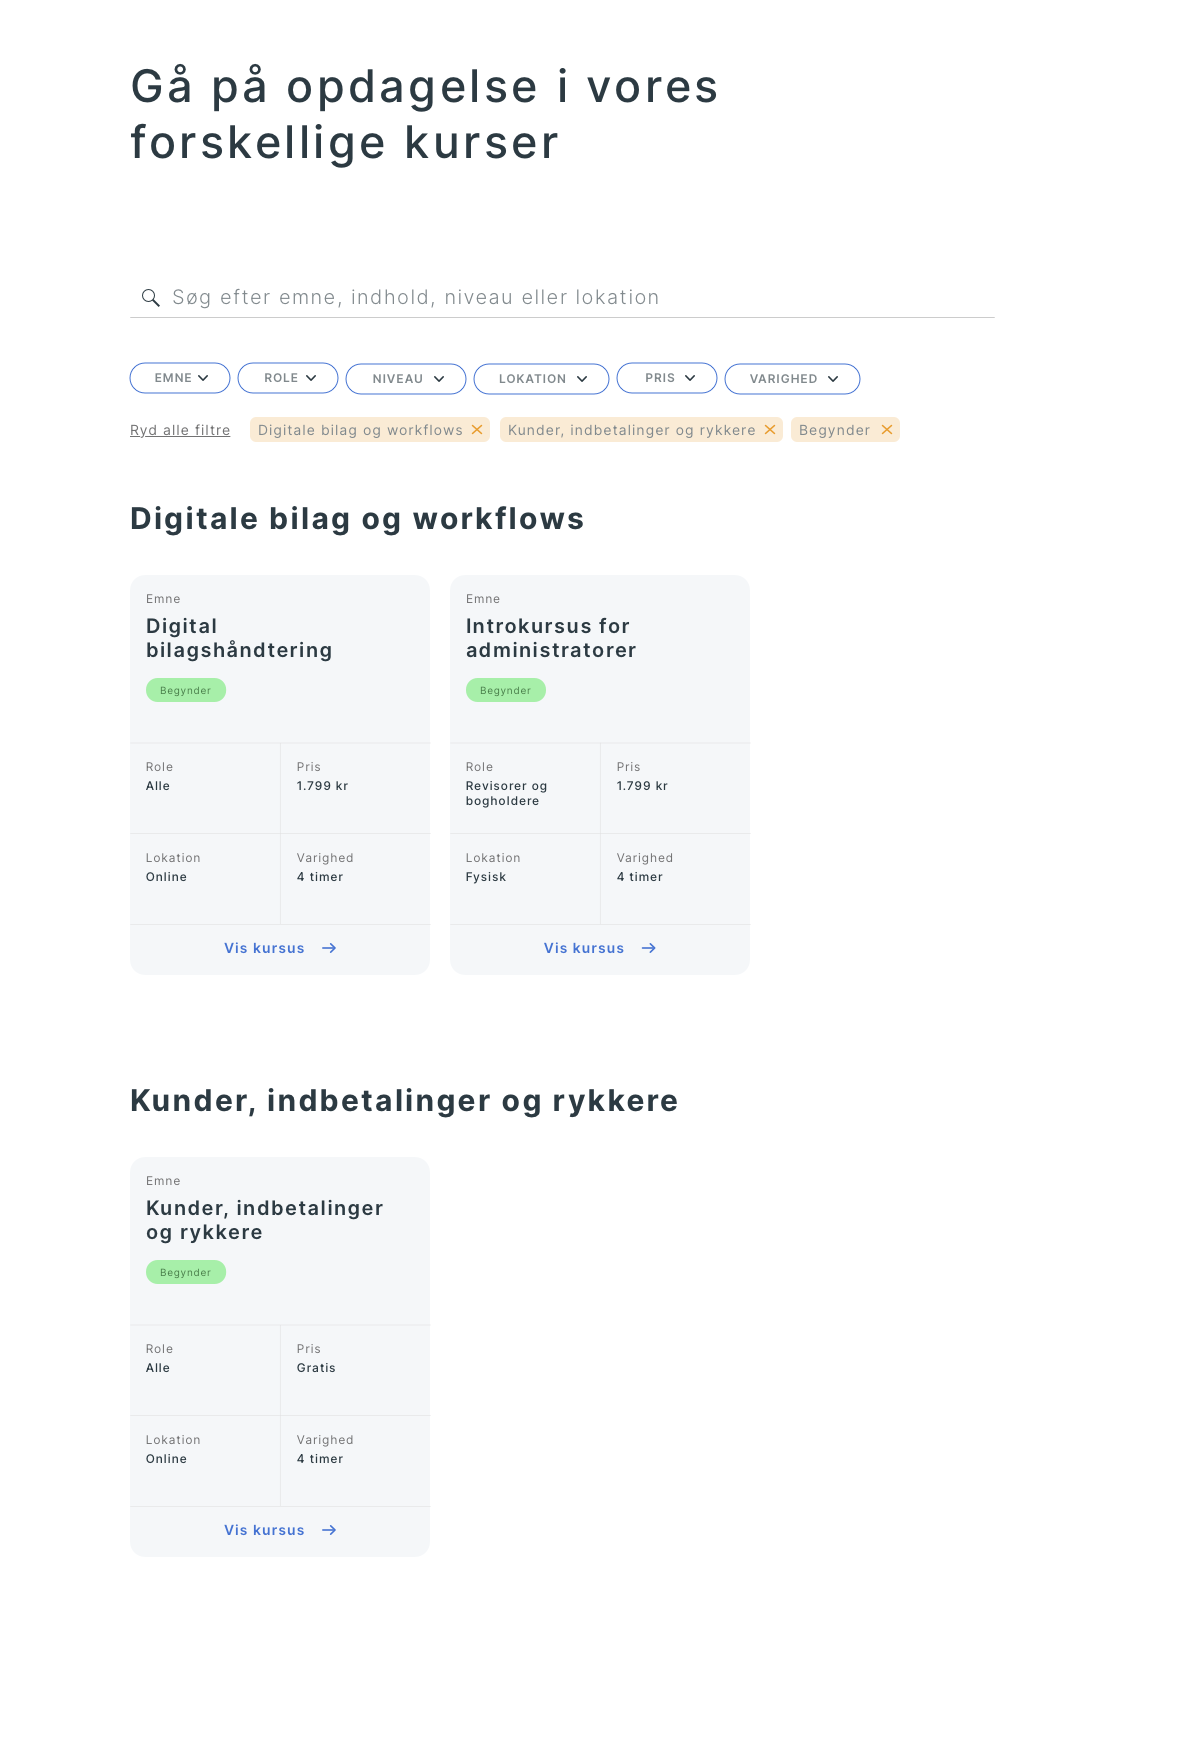The height and width of the screenshot is (1759, 1200).
Task: Click 4 timer on Introkursus for administratorer card
Action: pyautogui.click(x=640, y=877)
